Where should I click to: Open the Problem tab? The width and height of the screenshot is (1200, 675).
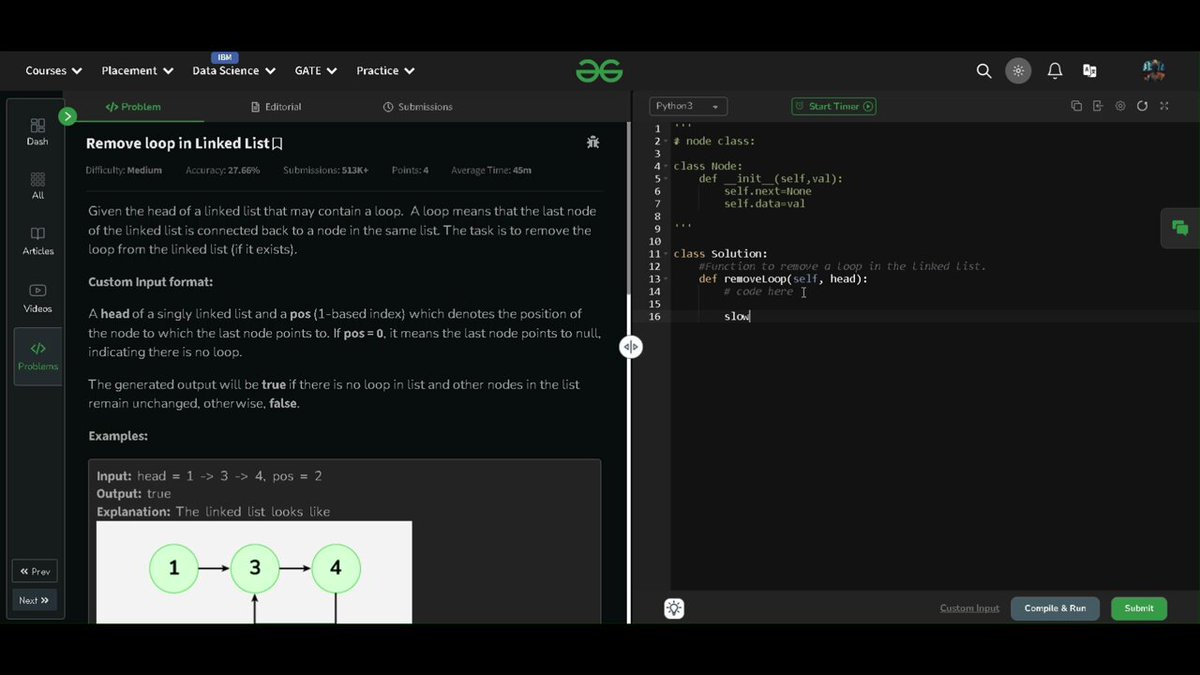click(133, 106)
